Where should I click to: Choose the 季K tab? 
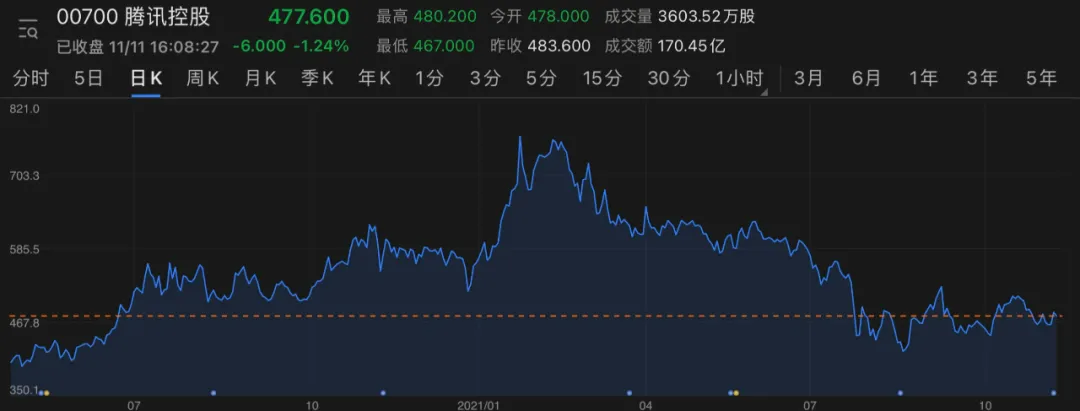[x=317, y=78]
